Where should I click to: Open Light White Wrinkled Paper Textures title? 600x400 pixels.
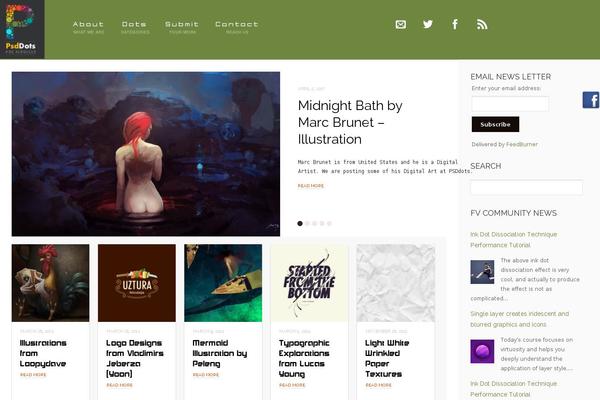[x=387, y=358]
